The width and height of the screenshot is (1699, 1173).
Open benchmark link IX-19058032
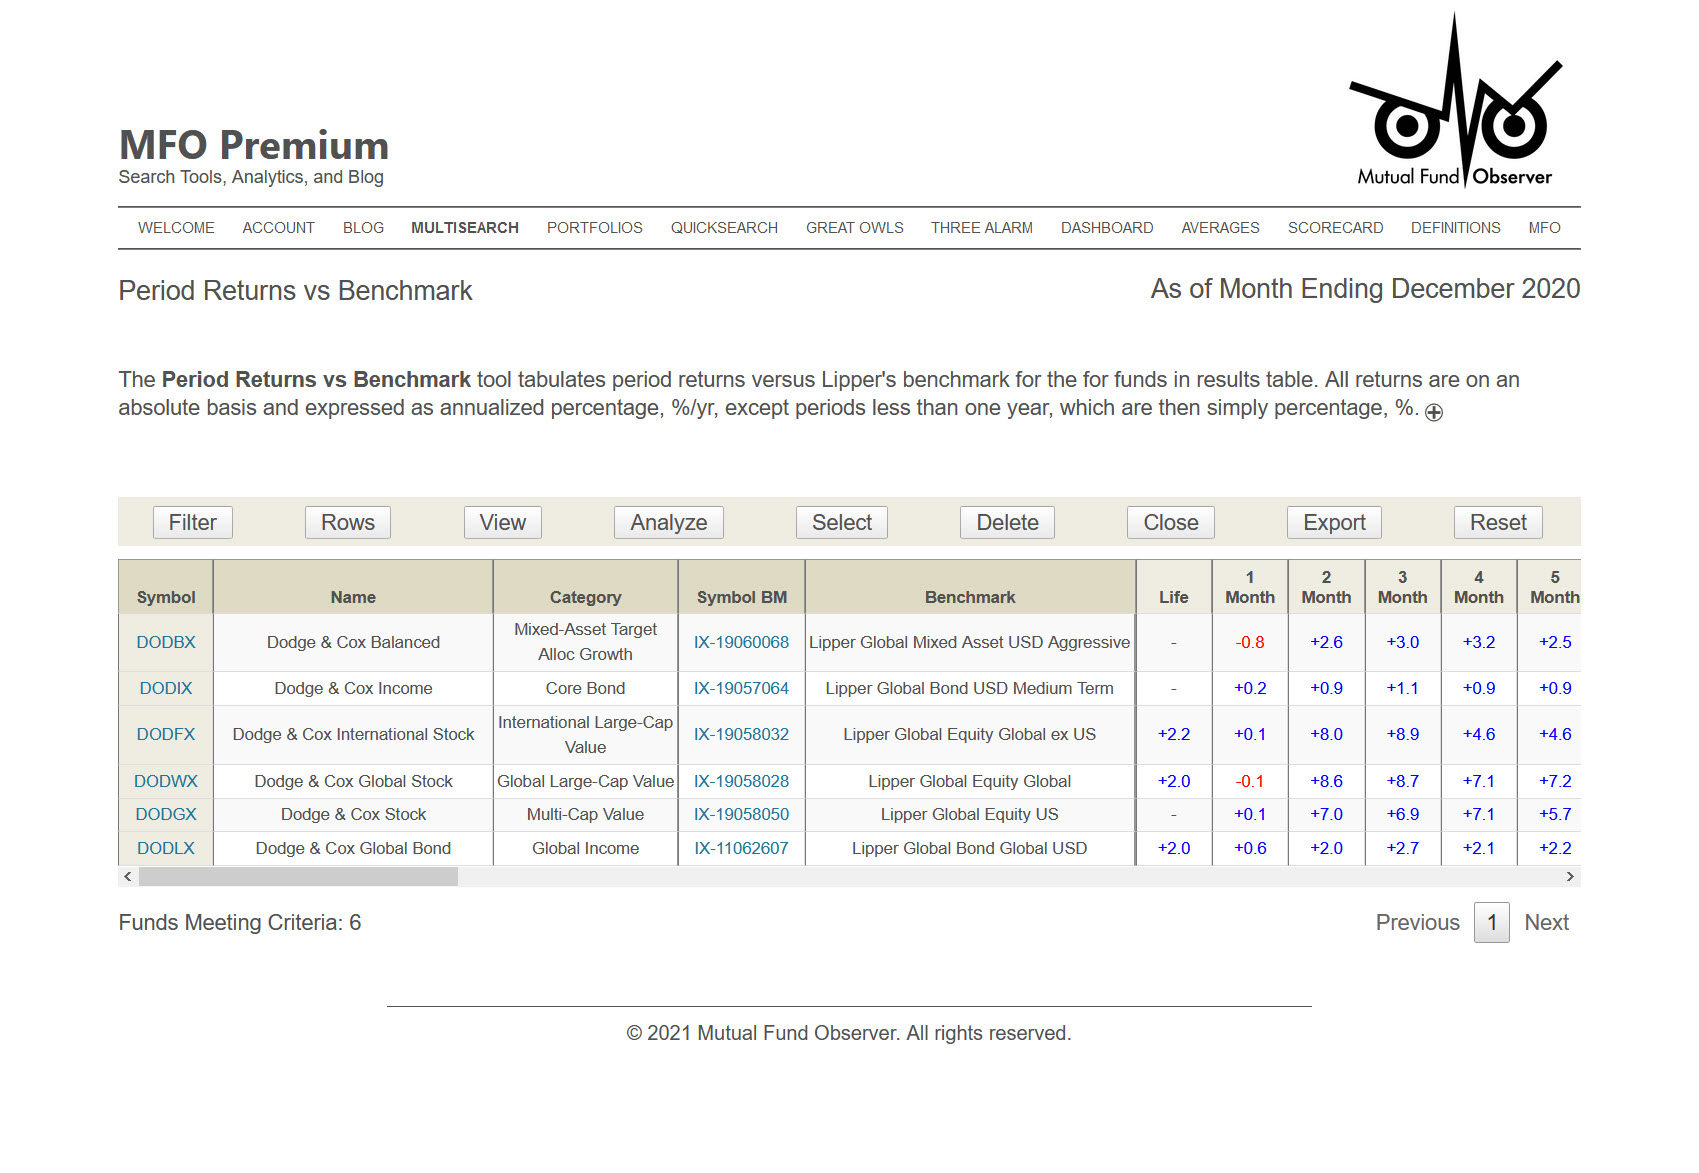pos(742,735)
